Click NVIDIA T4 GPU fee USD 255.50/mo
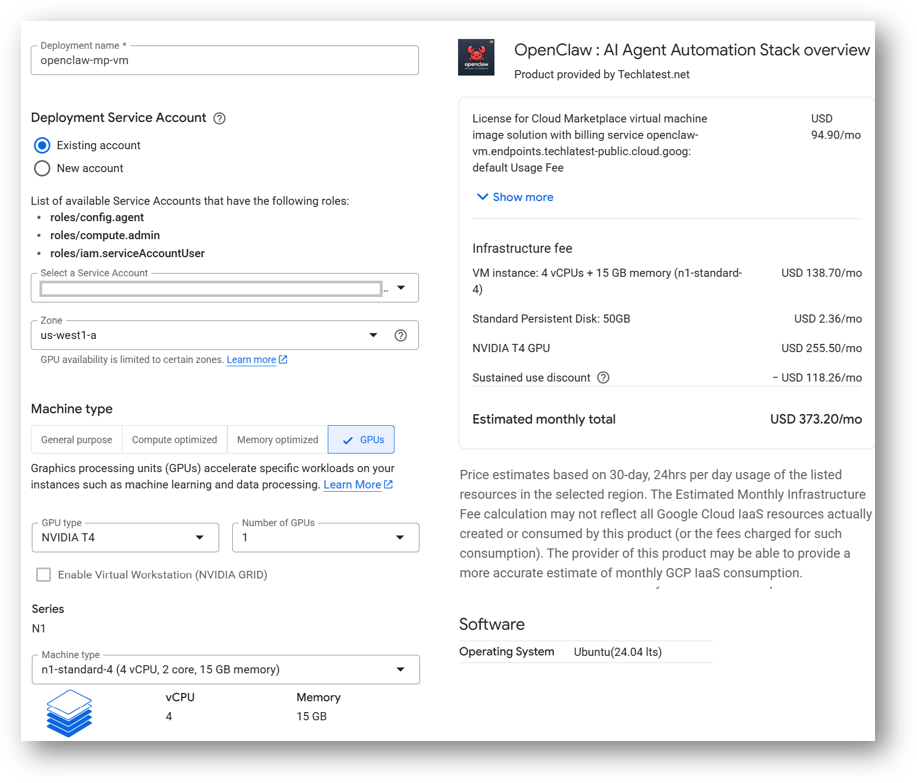Screen dimensions: 917x783 tap(822, 349)
